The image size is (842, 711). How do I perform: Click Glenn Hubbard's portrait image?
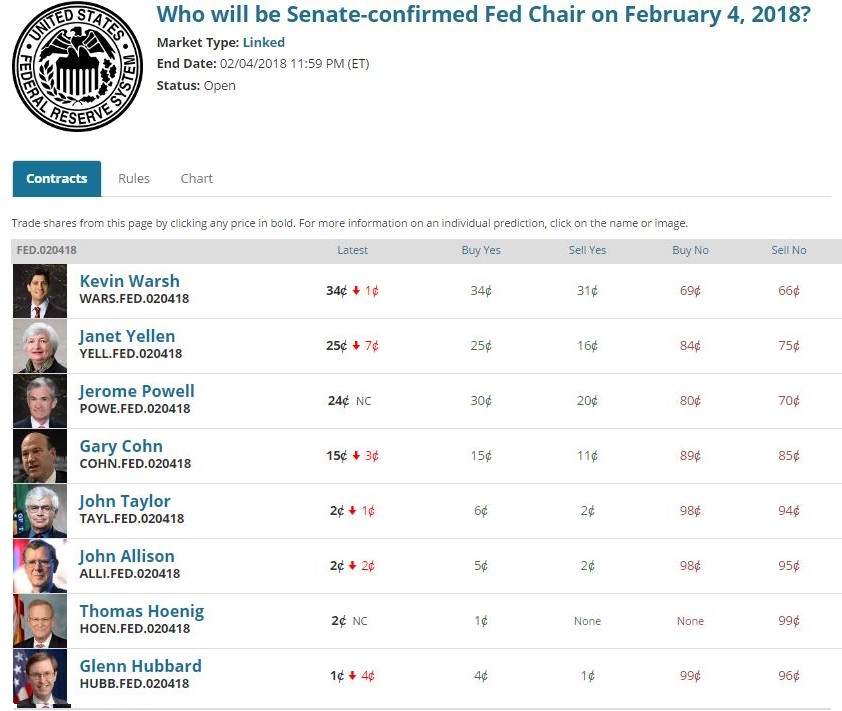(40, 676)
